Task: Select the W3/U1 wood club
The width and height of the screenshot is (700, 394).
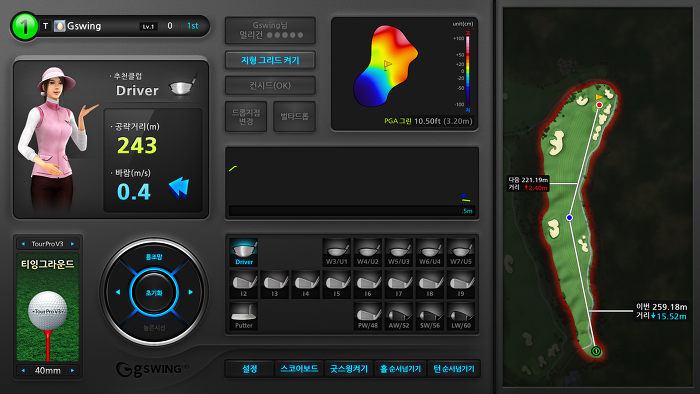Action: click(337, 252)
